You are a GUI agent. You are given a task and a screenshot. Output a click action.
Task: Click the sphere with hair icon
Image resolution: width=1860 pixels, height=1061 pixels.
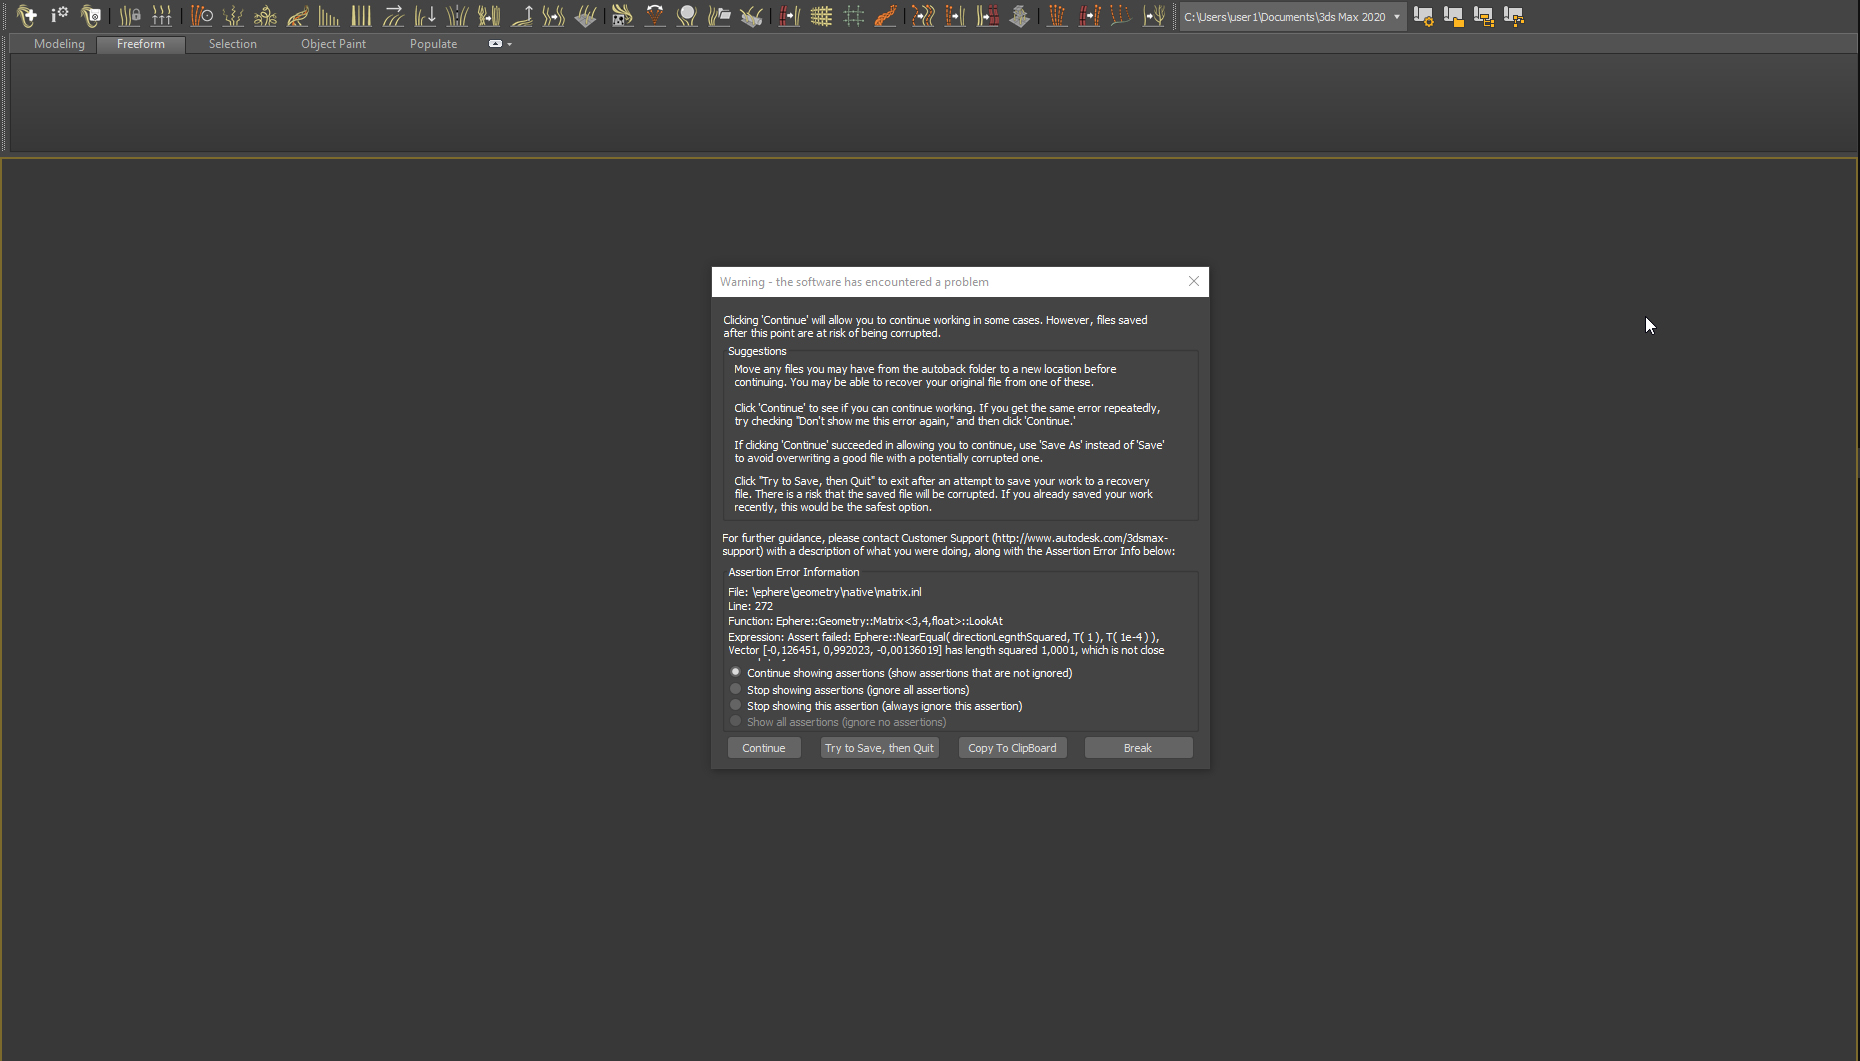click(687, 16)
